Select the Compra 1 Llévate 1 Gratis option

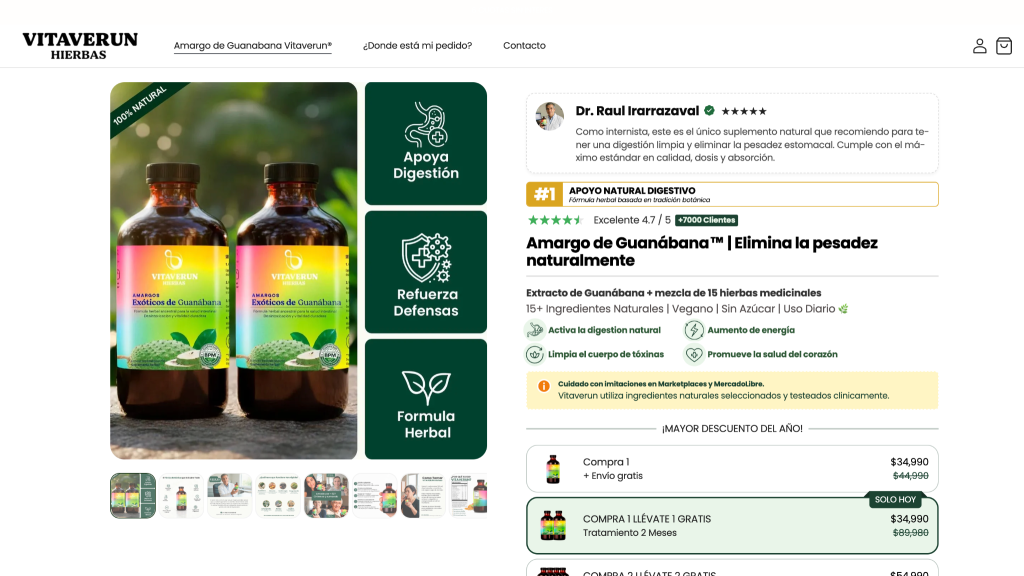(732, 526)
